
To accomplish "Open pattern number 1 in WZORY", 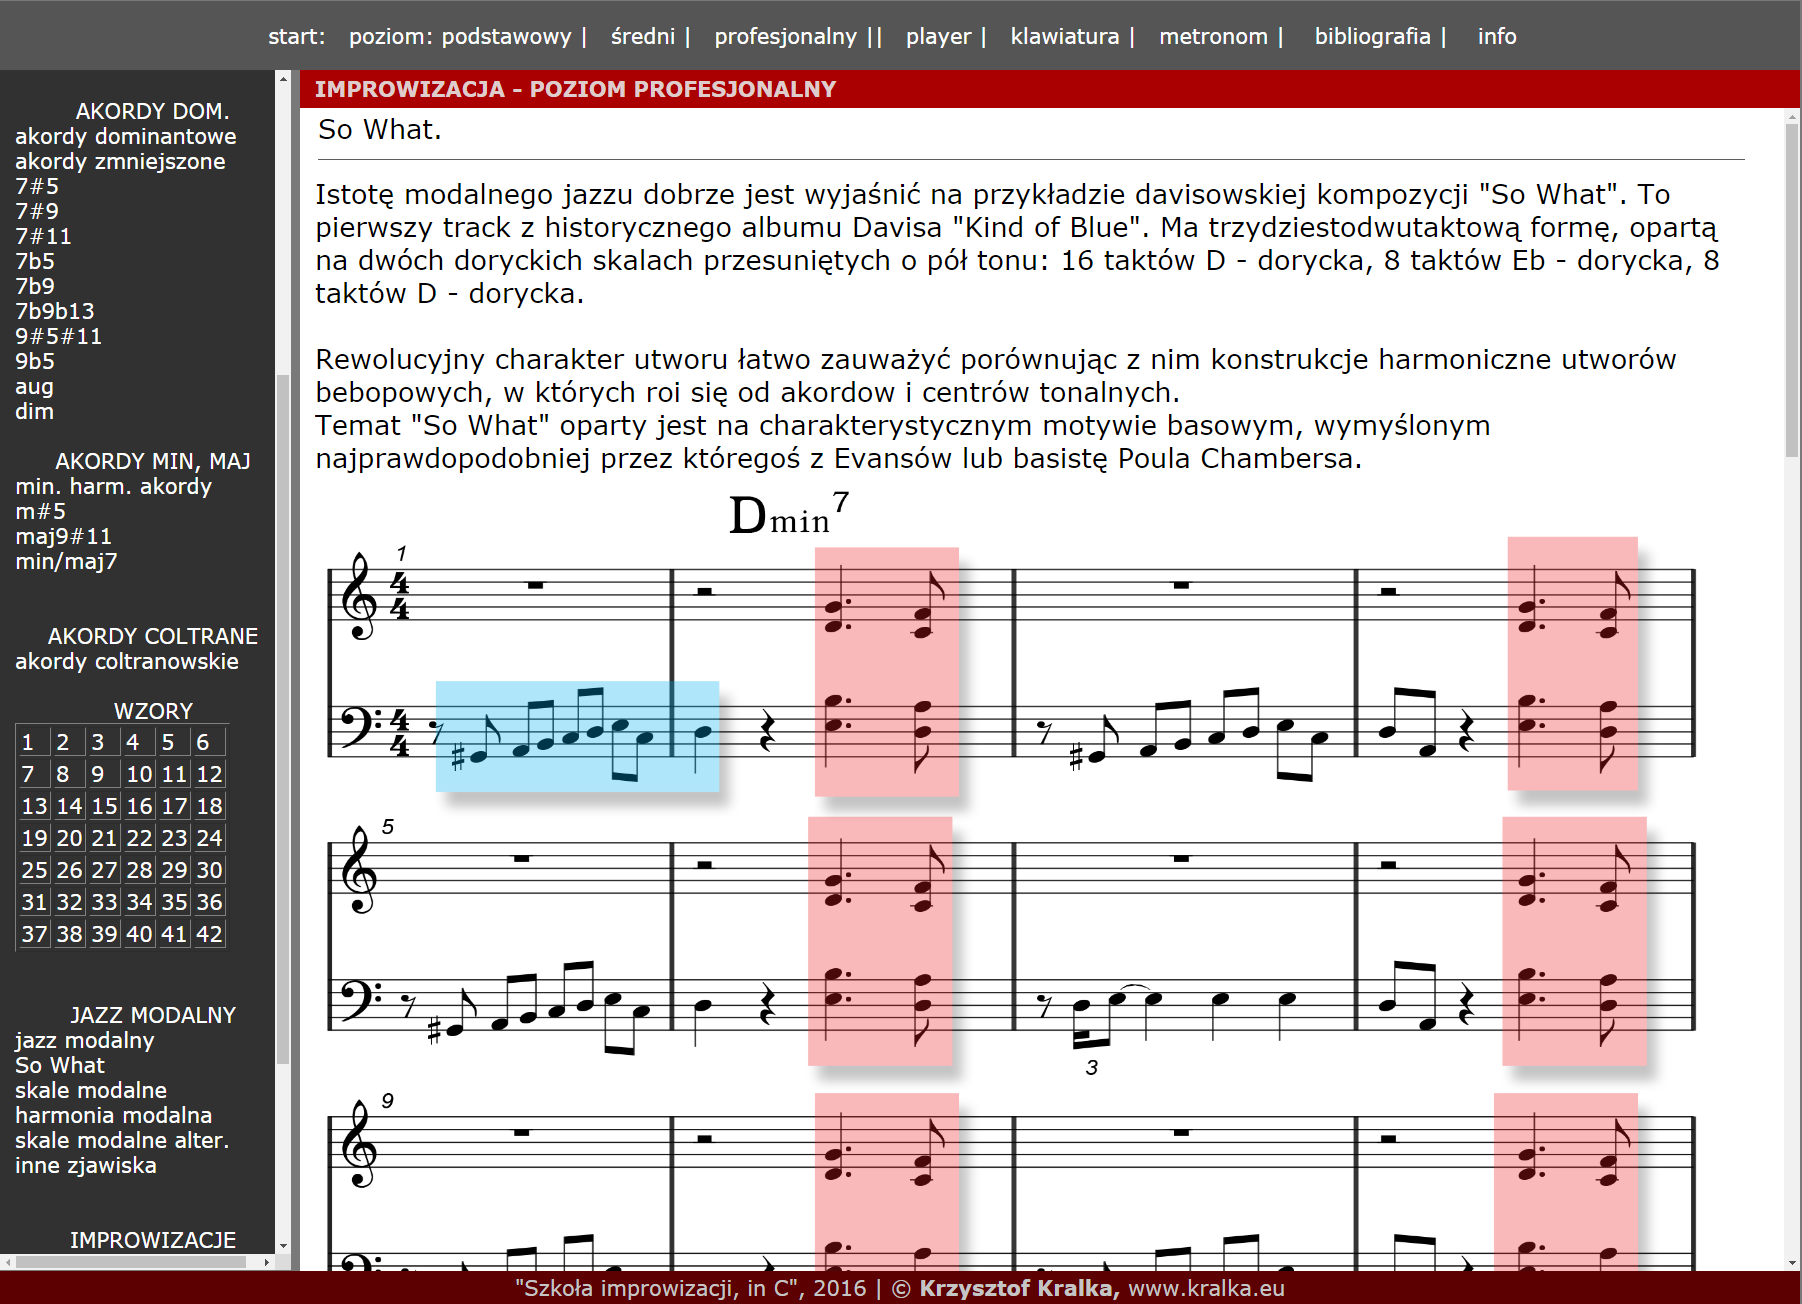I will [x=28, y=742].
